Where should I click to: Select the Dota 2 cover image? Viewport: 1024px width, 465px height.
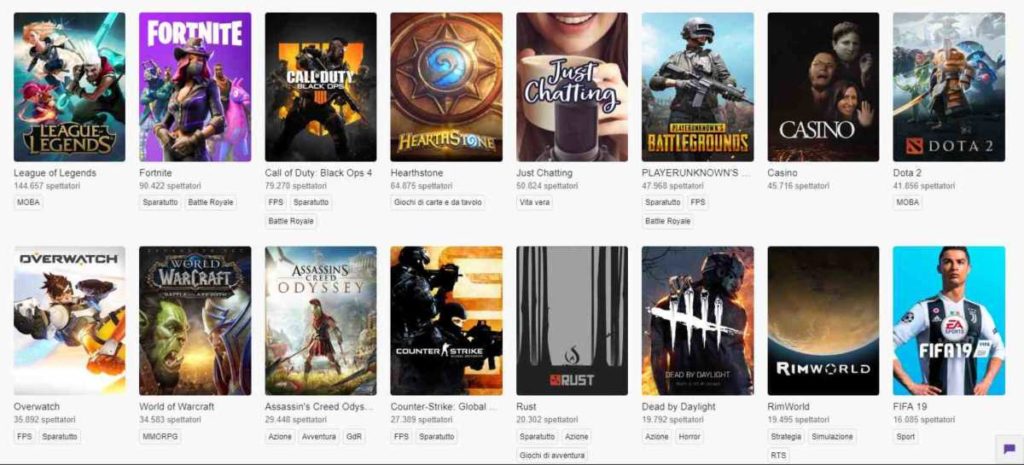coord(949,87)
